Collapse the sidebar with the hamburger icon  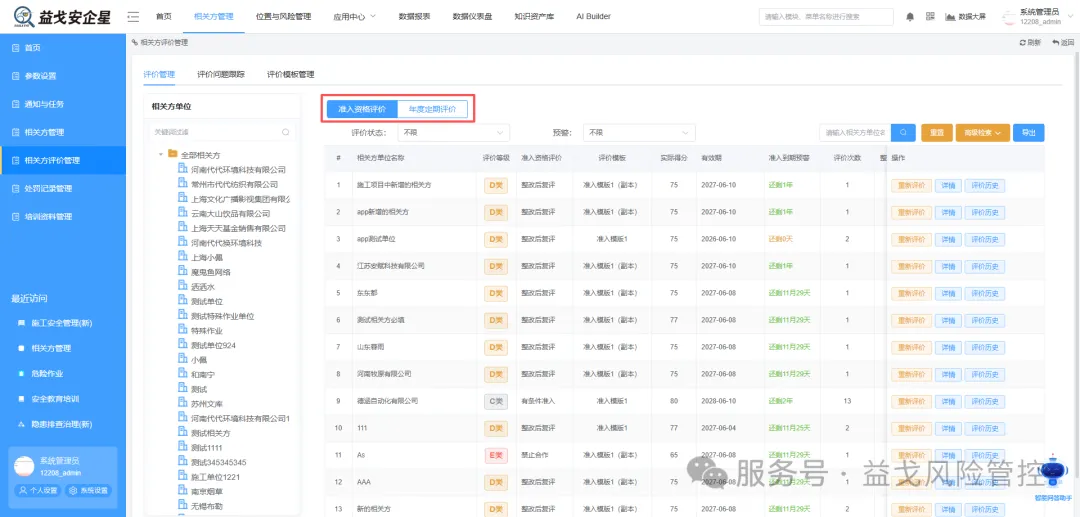pyautogui.click(x=134, y=17)
